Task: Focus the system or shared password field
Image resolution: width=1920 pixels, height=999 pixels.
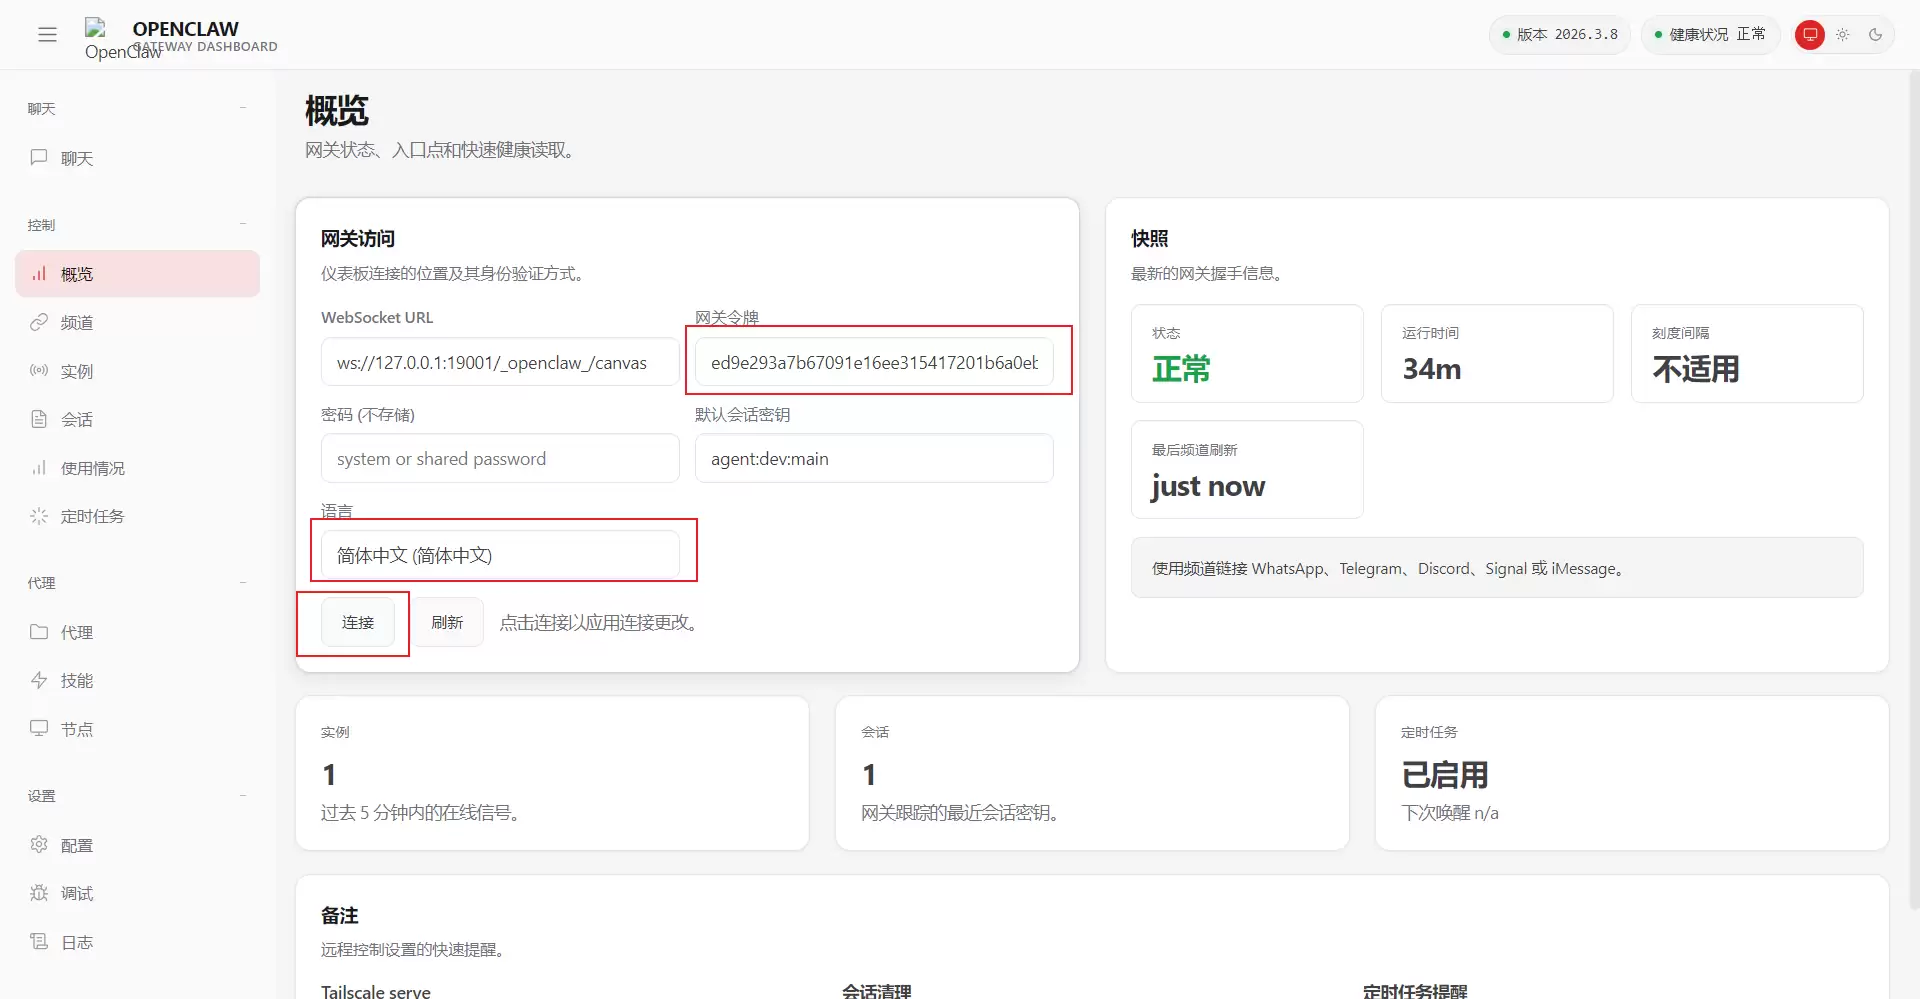Action: pyautogui.click(x=500, y=459)
